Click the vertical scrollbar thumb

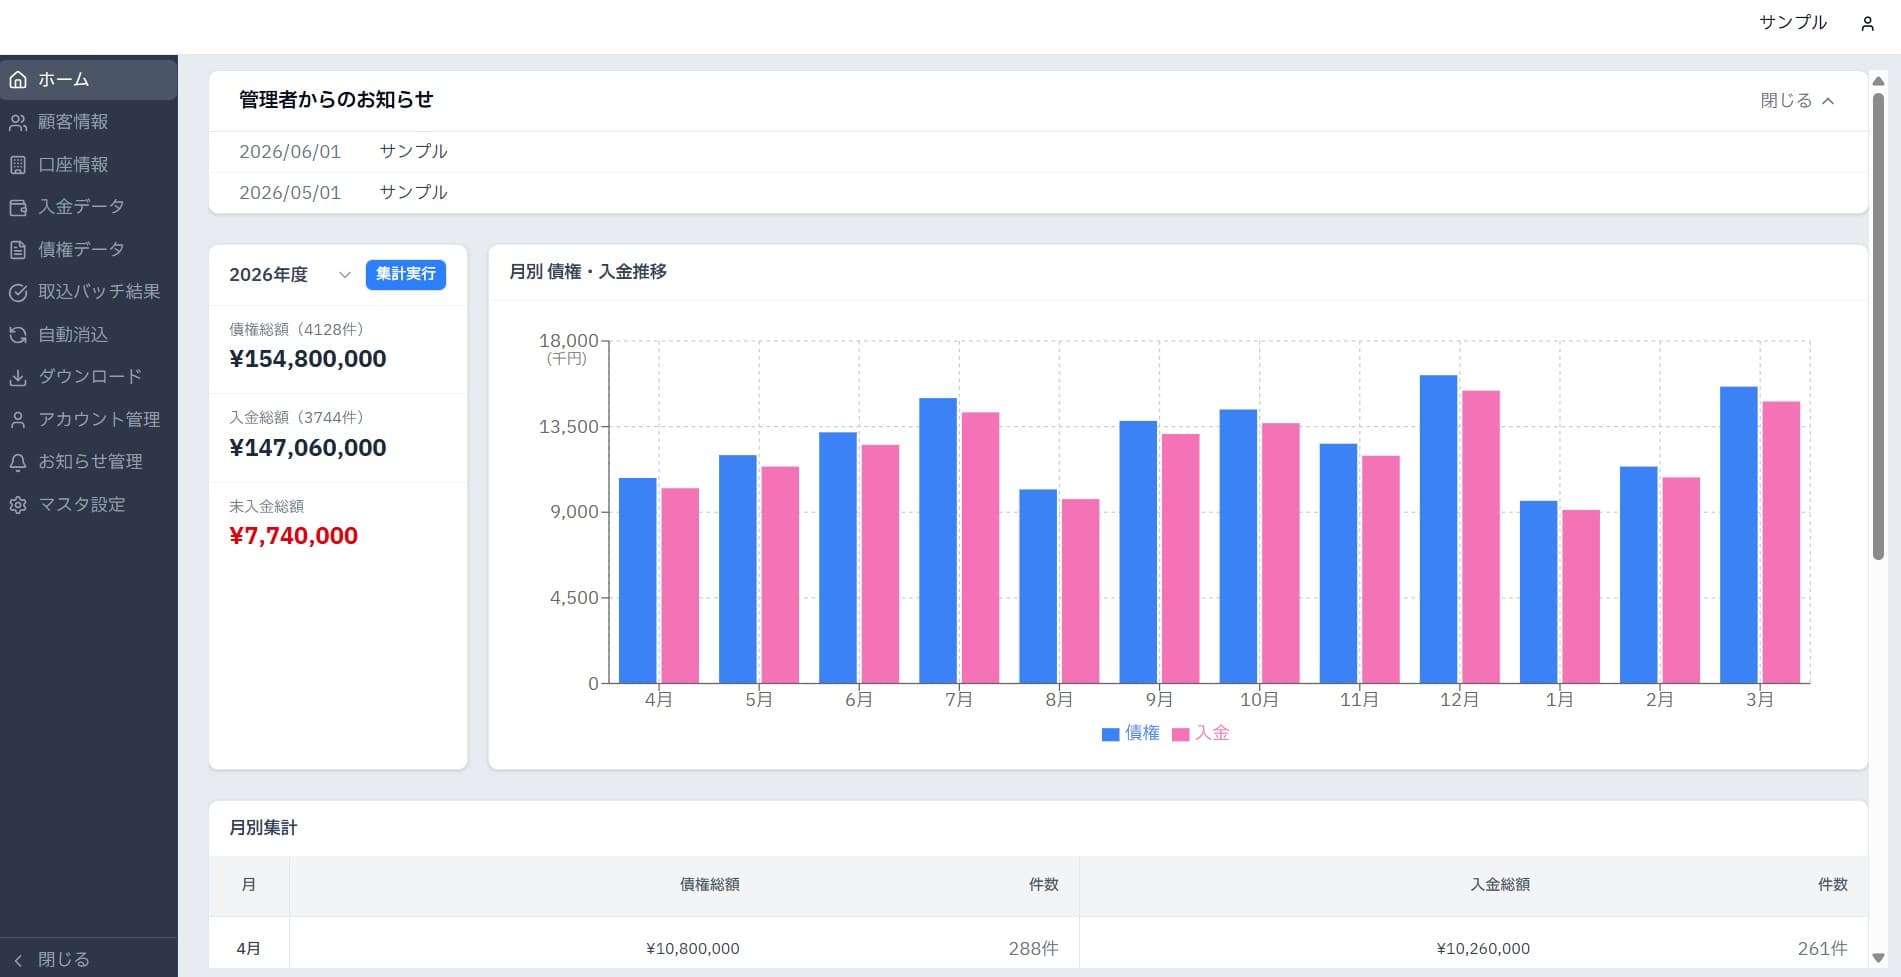click(1878, 326)
